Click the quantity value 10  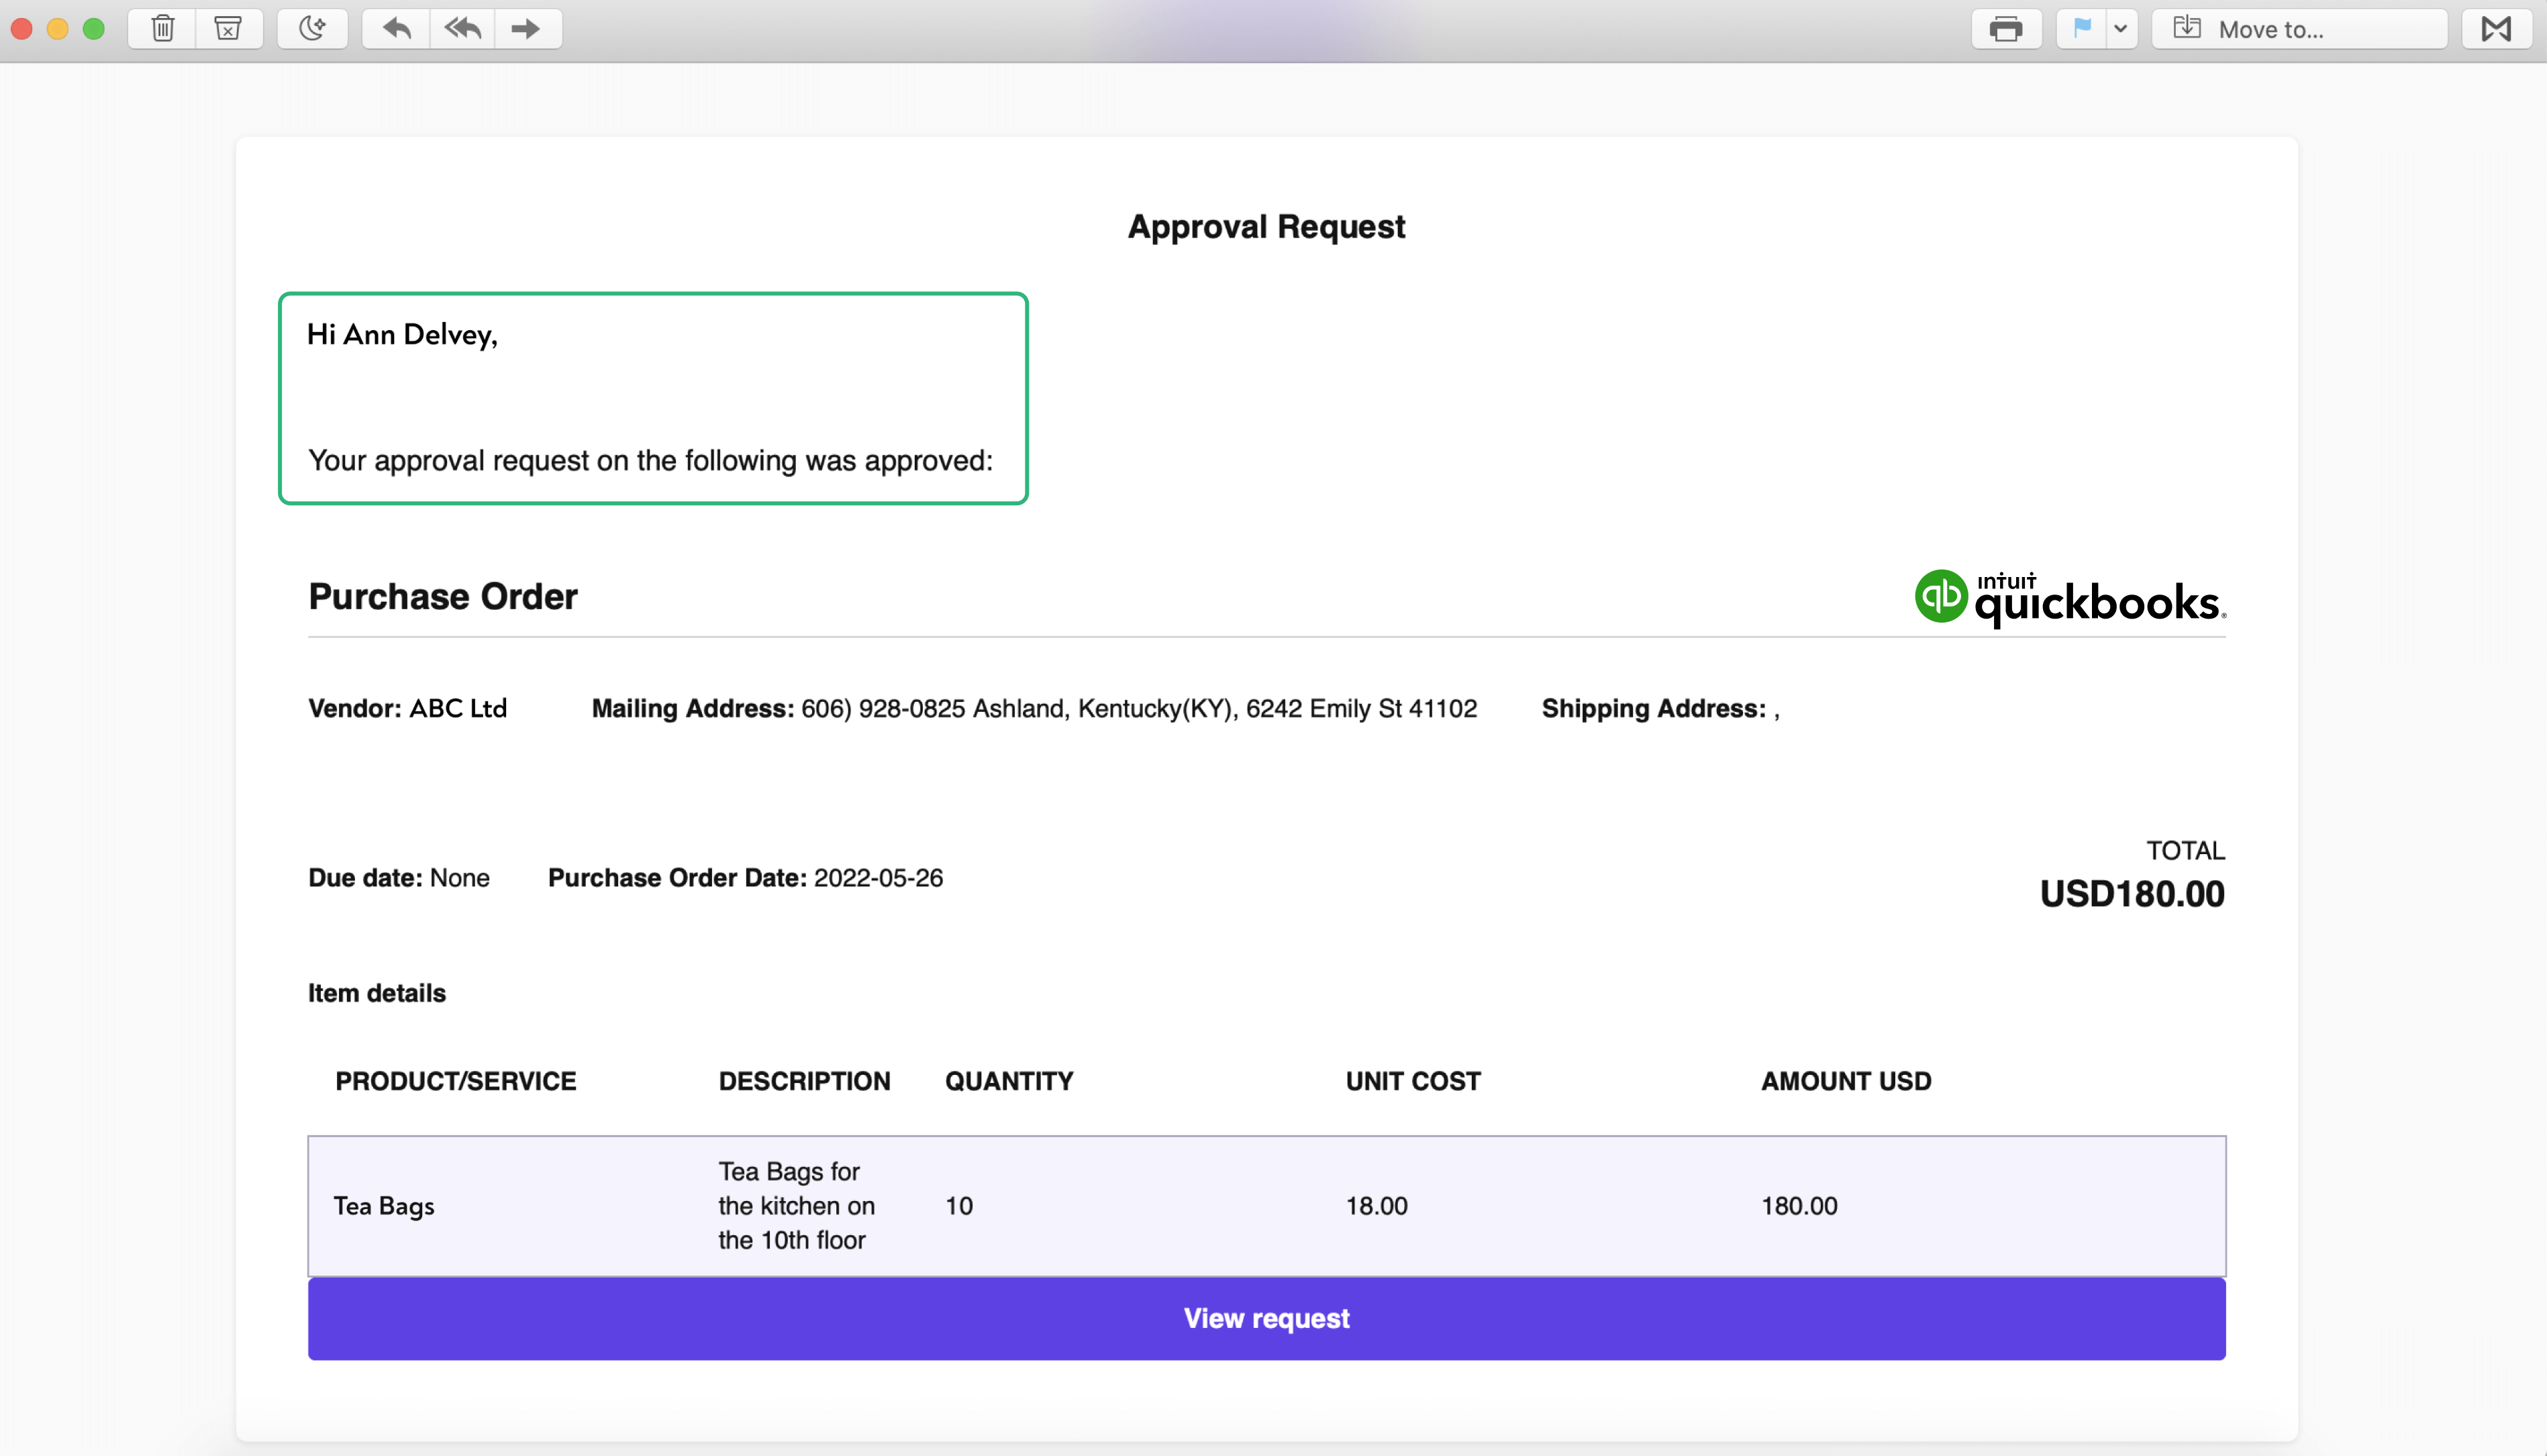click(x=959, y=1206)
